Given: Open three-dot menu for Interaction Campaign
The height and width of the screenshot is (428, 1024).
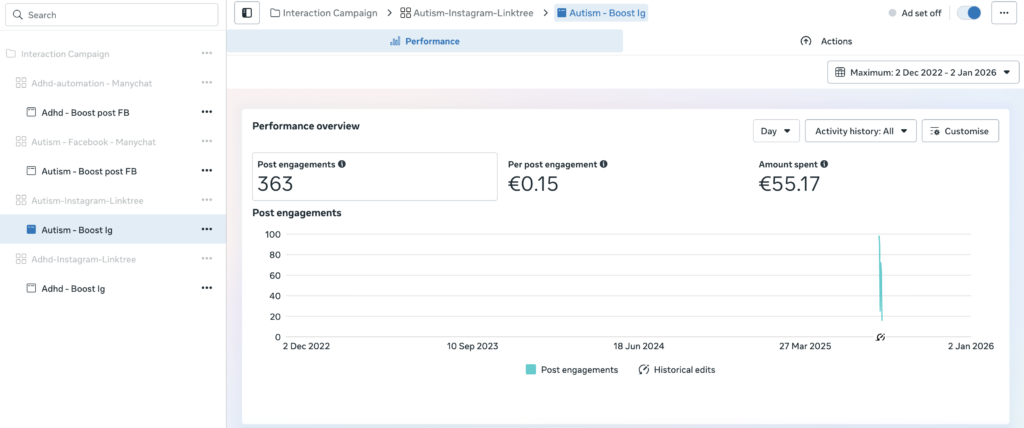Looking at the screenshot, I should [x=207, y=53].
